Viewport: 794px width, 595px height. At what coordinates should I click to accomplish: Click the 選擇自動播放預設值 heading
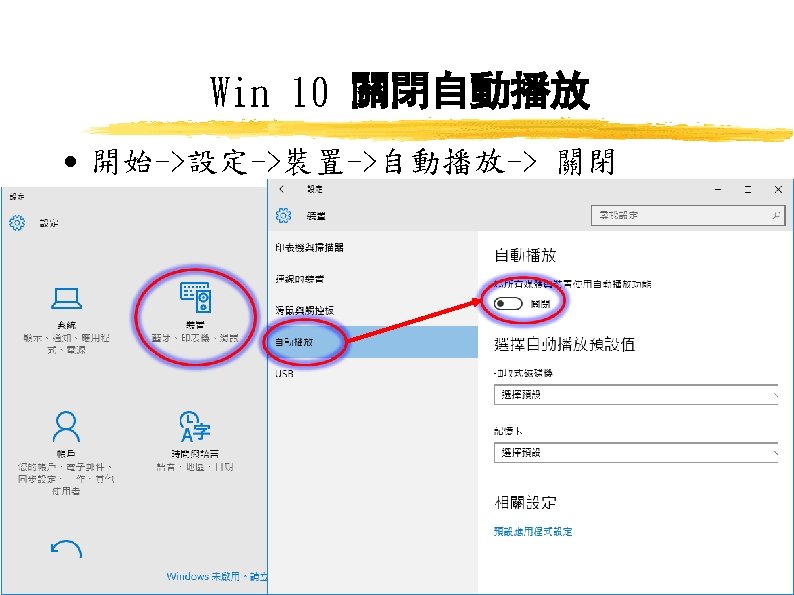[x=564, y=344]
